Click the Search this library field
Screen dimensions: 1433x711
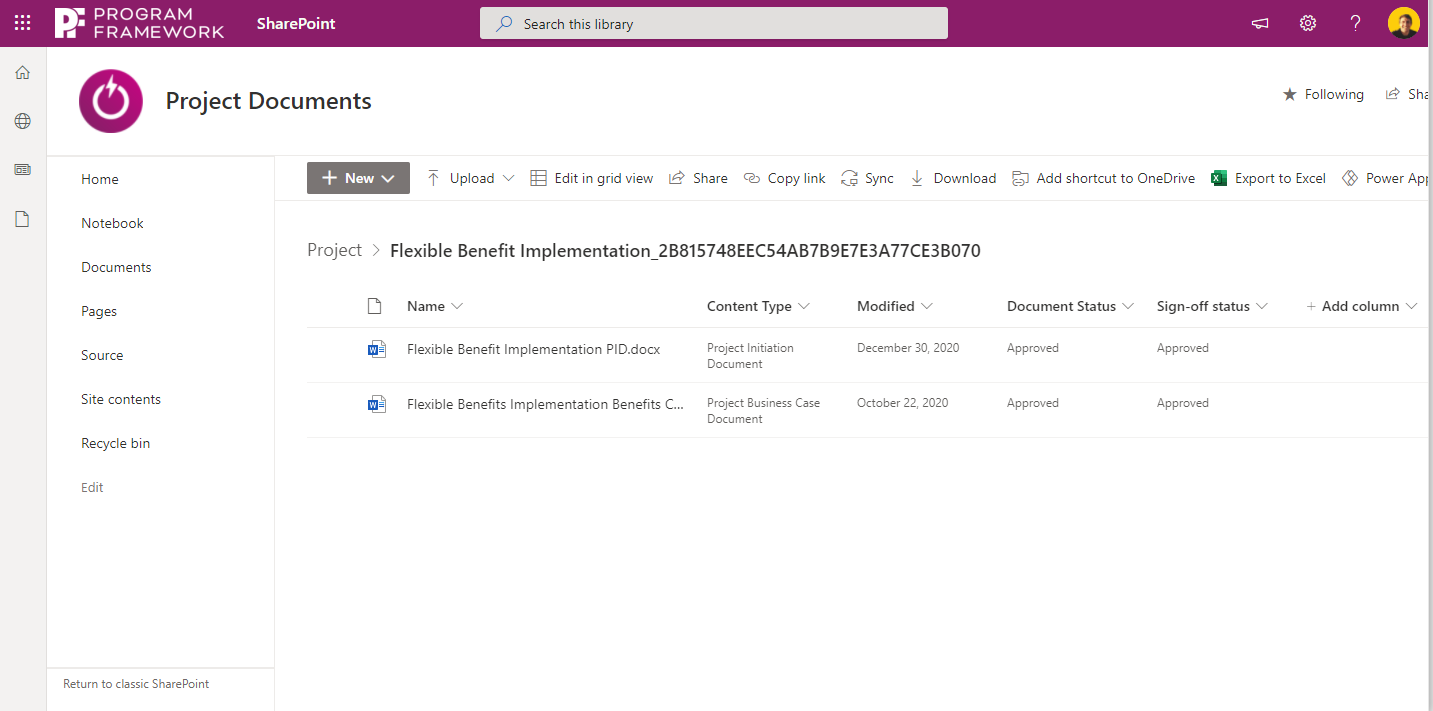714,23
